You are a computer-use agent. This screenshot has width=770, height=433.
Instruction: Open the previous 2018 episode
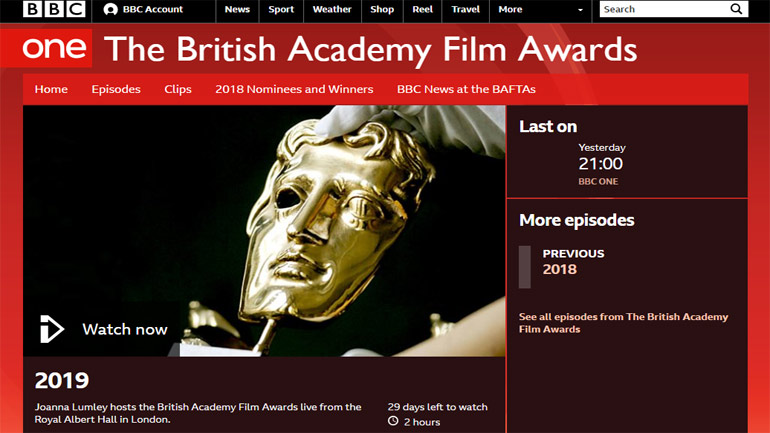(573, 262)
